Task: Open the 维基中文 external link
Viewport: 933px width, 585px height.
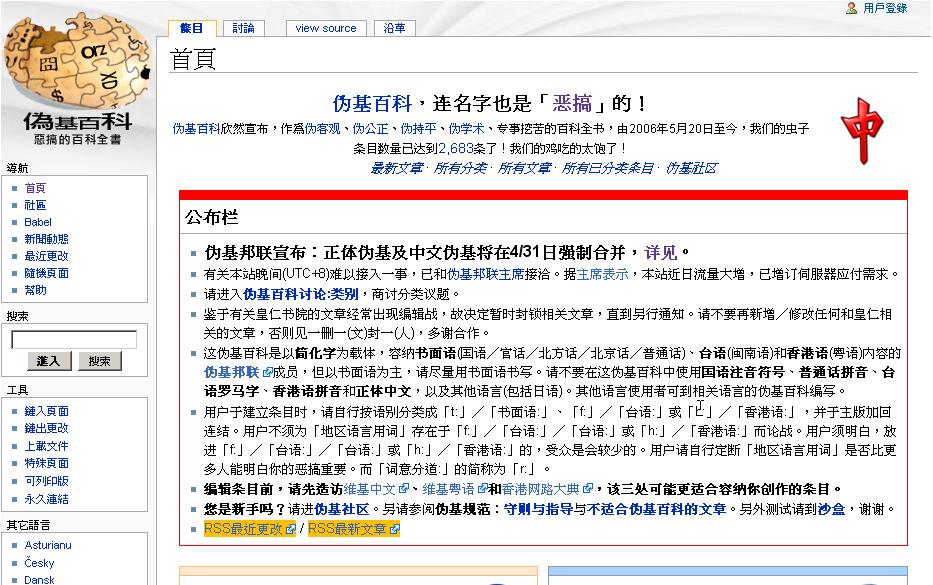Action: pyautogui.click(x=370, y=489)
